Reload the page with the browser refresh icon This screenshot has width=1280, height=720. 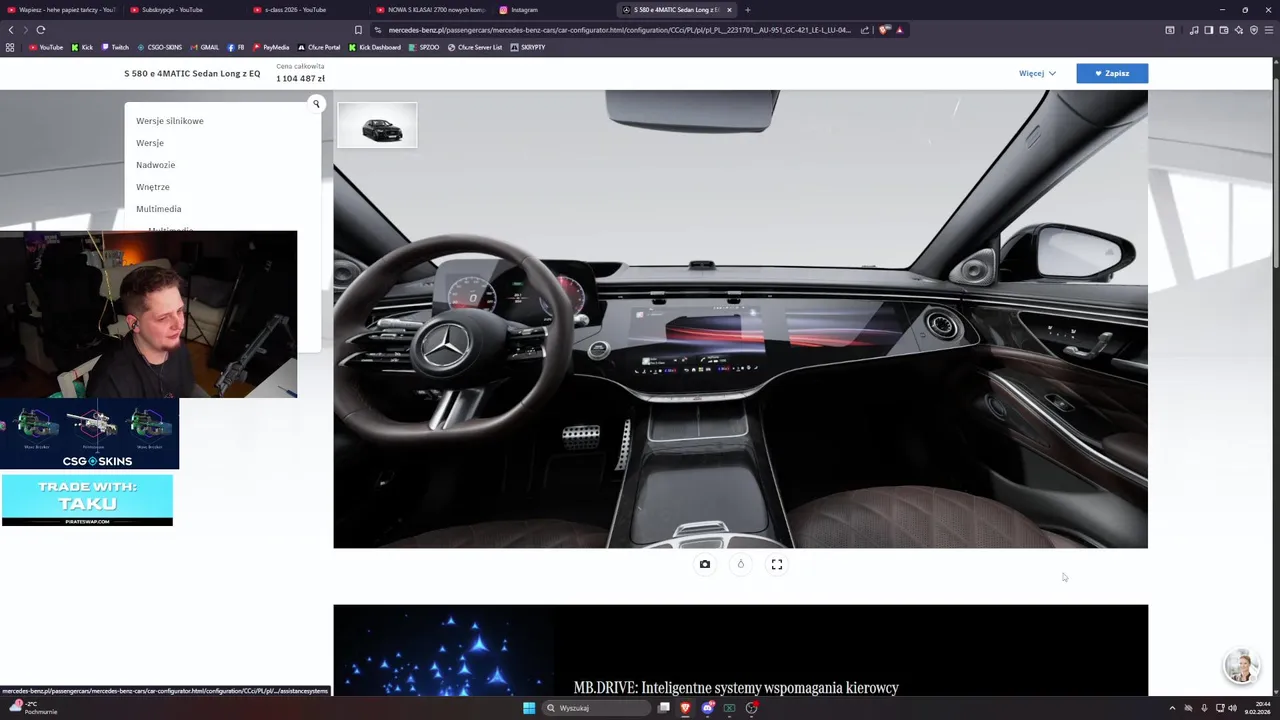[x=41, y=30]
